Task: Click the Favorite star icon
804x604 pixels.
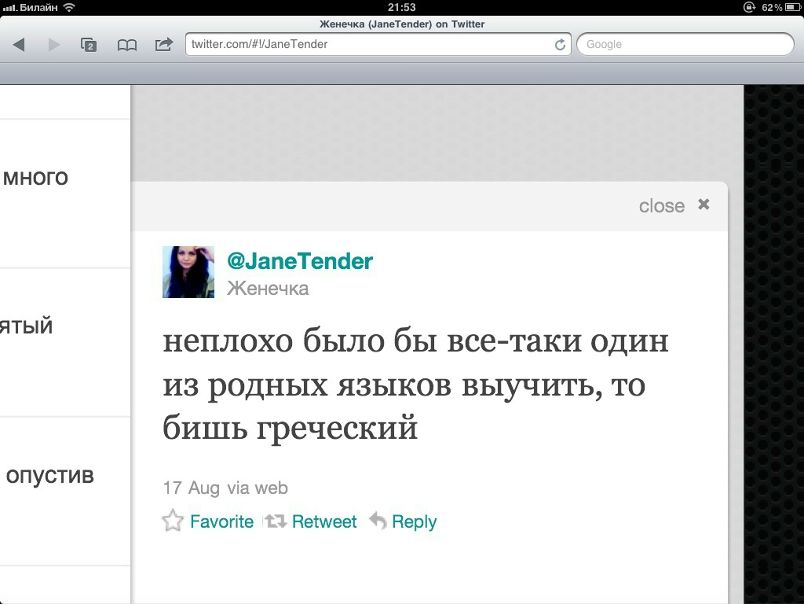Action: (173, 520)
